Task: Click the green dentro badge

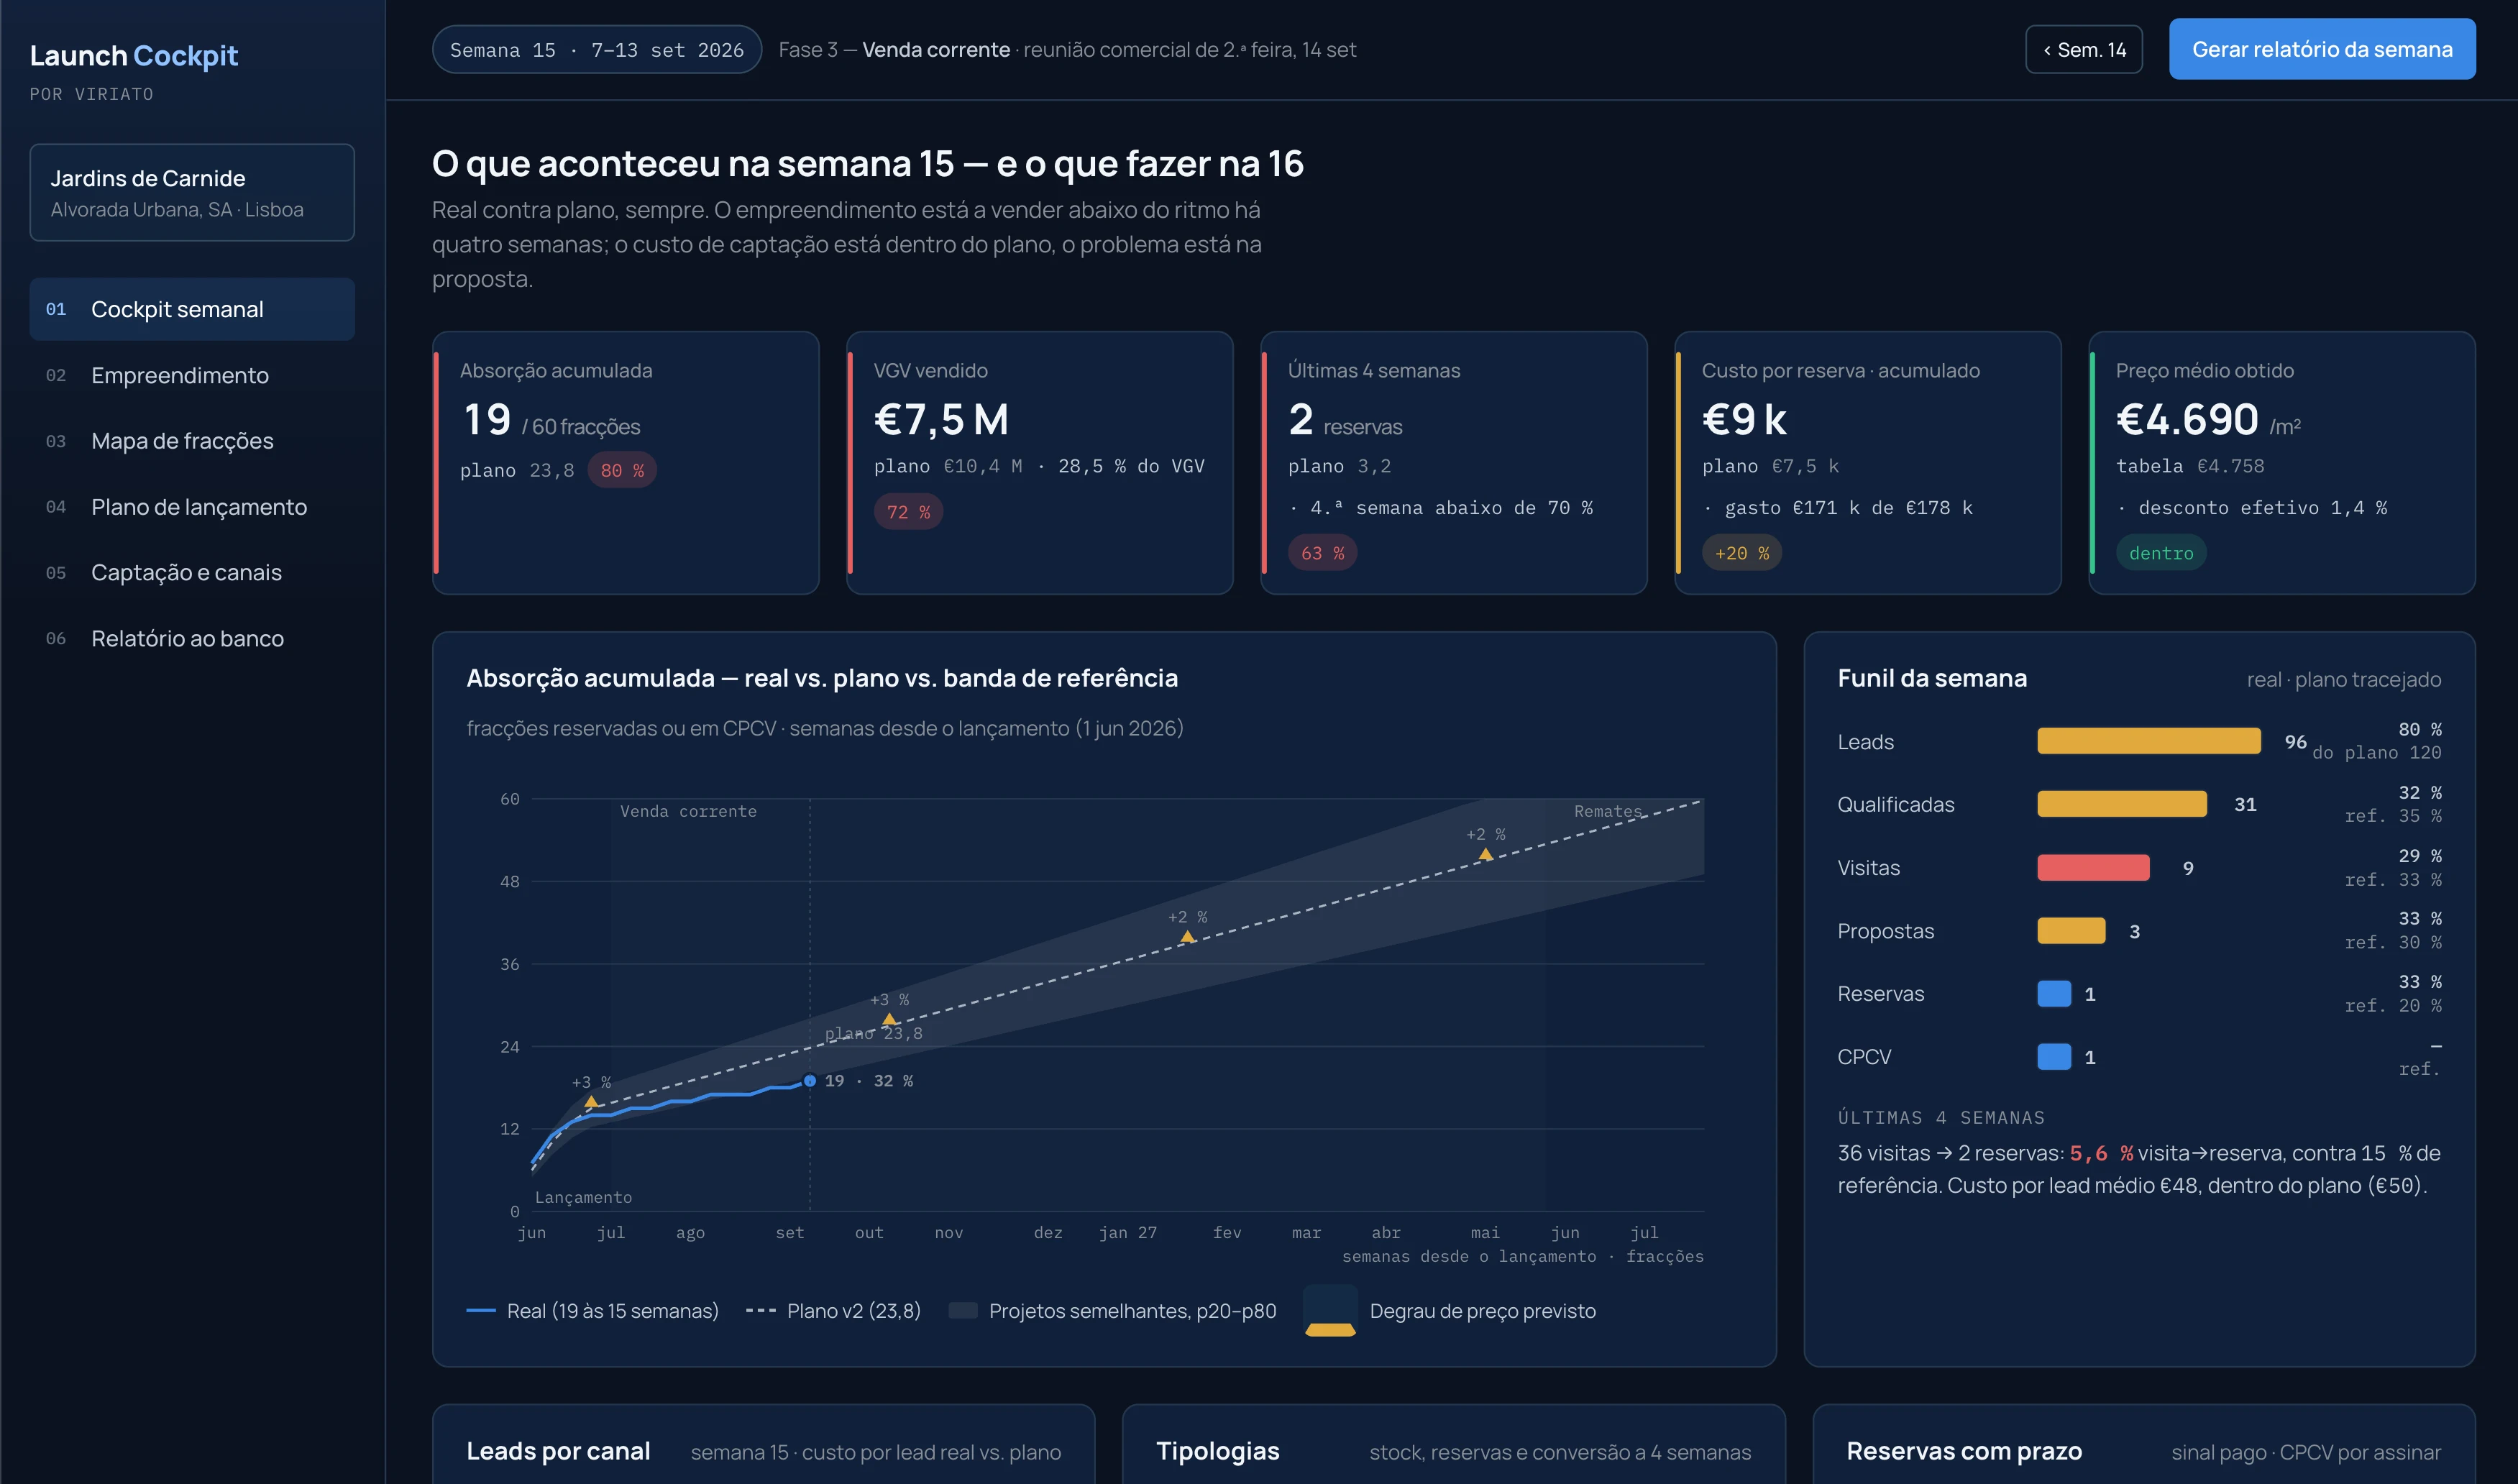Action: click(2160, 553)
